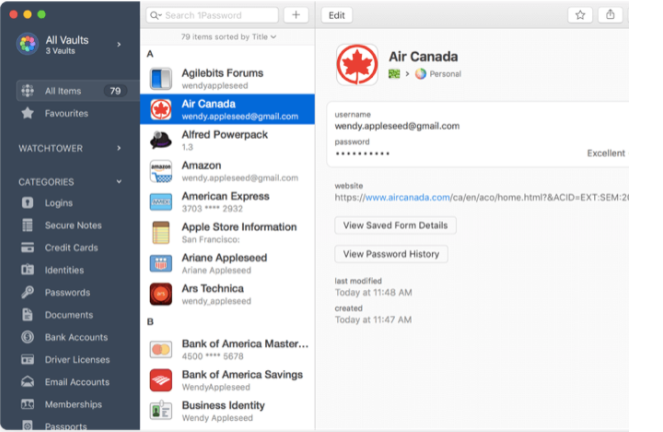Screen dimensions: 663x432
Task: Click View Saved Form Details button
Action: coord(395,225)
